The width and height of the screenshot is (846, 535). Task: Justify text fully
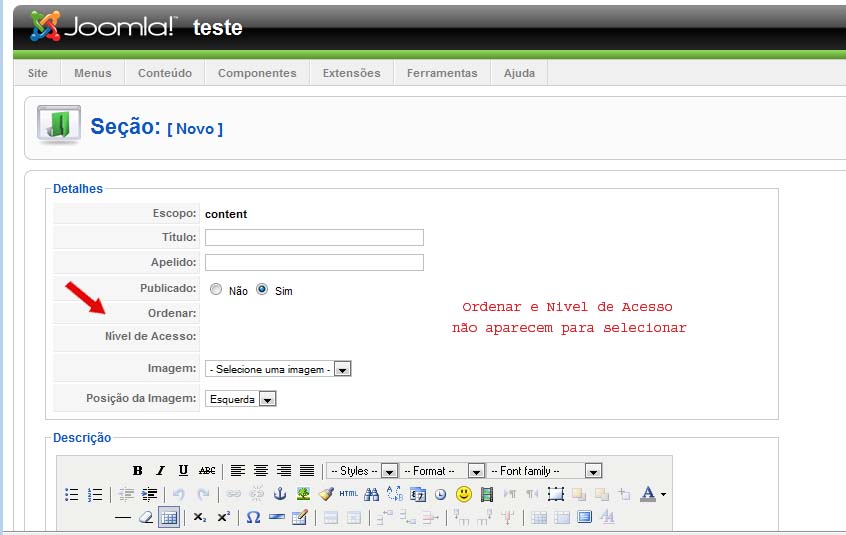coord(307,471)
